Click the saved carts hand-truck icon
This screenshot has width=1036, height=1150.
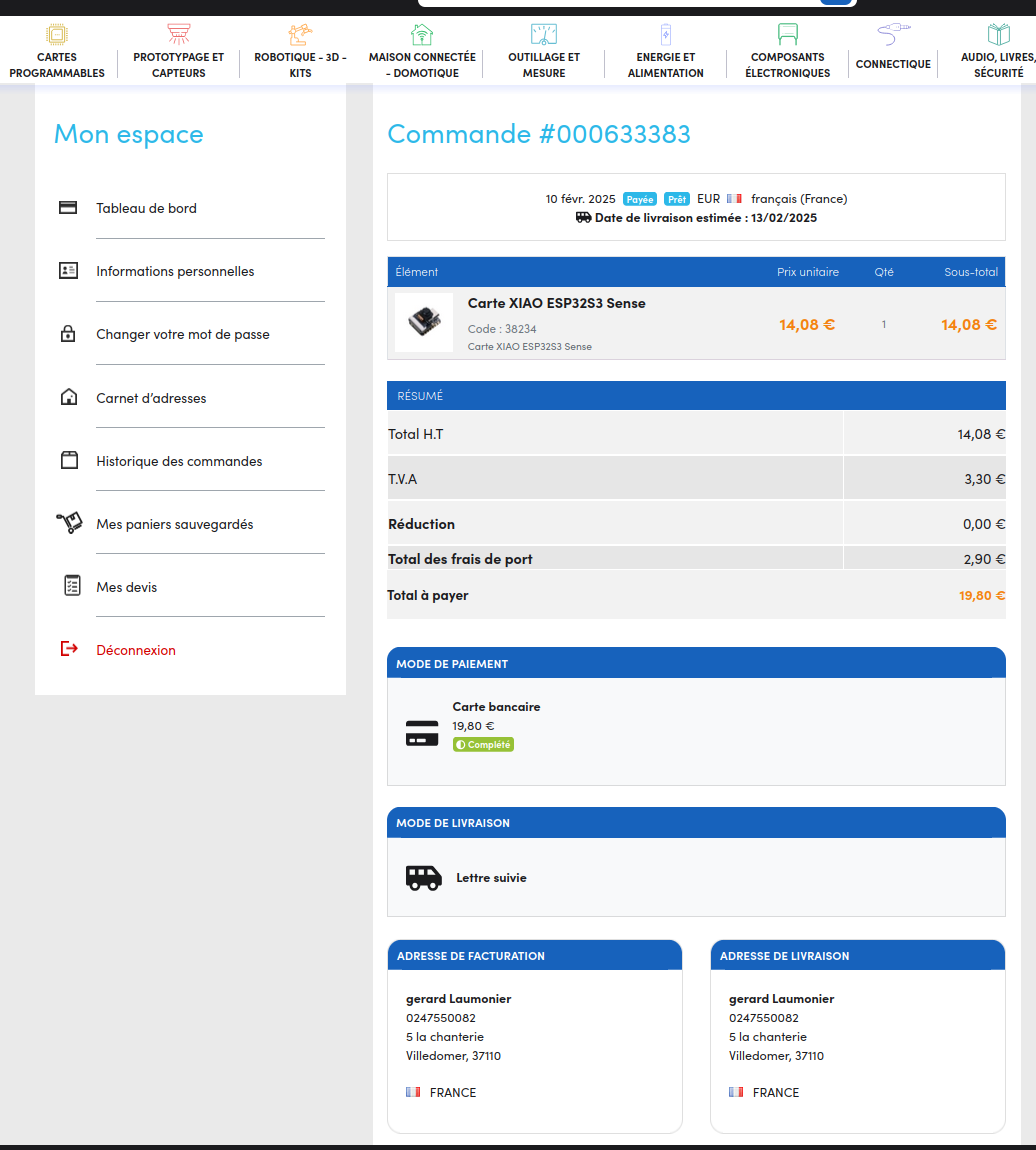click(x=68, y=523)
